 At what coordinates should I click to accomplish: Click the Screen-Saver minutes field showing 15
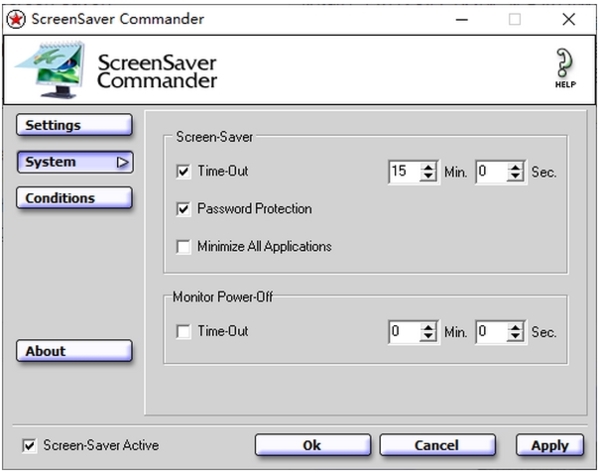pyautogui.click(x=404, y=172)
